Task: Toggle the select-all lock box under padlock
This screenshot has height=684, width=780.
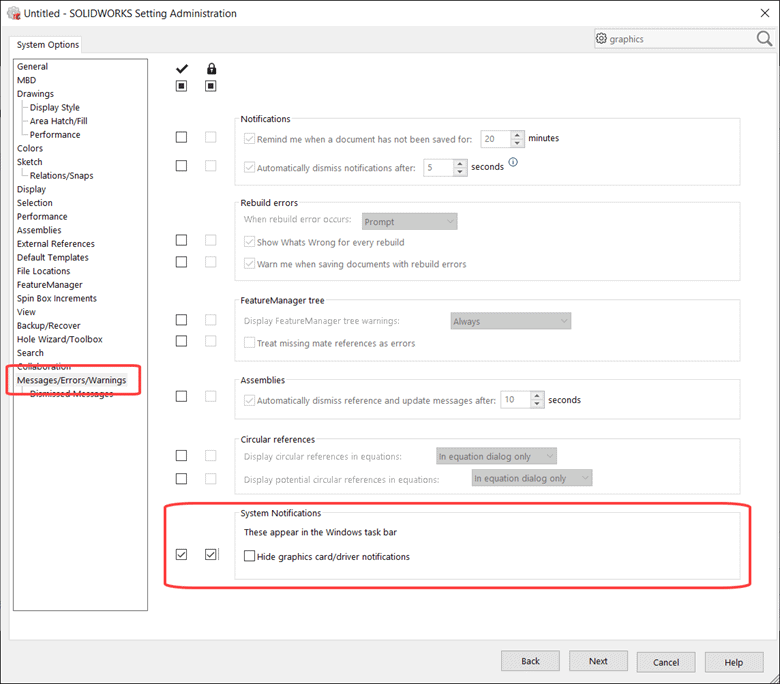Action: [210, 86]
